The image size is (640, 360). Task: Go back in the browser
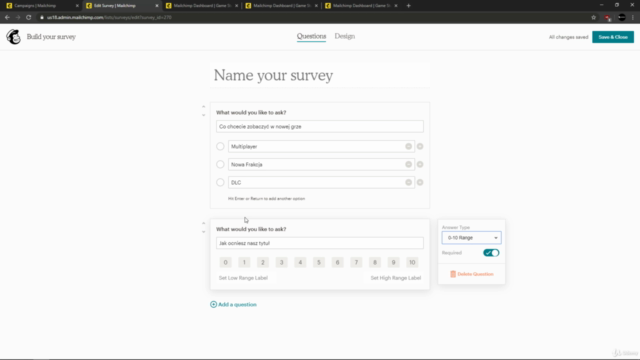(7, 18)
